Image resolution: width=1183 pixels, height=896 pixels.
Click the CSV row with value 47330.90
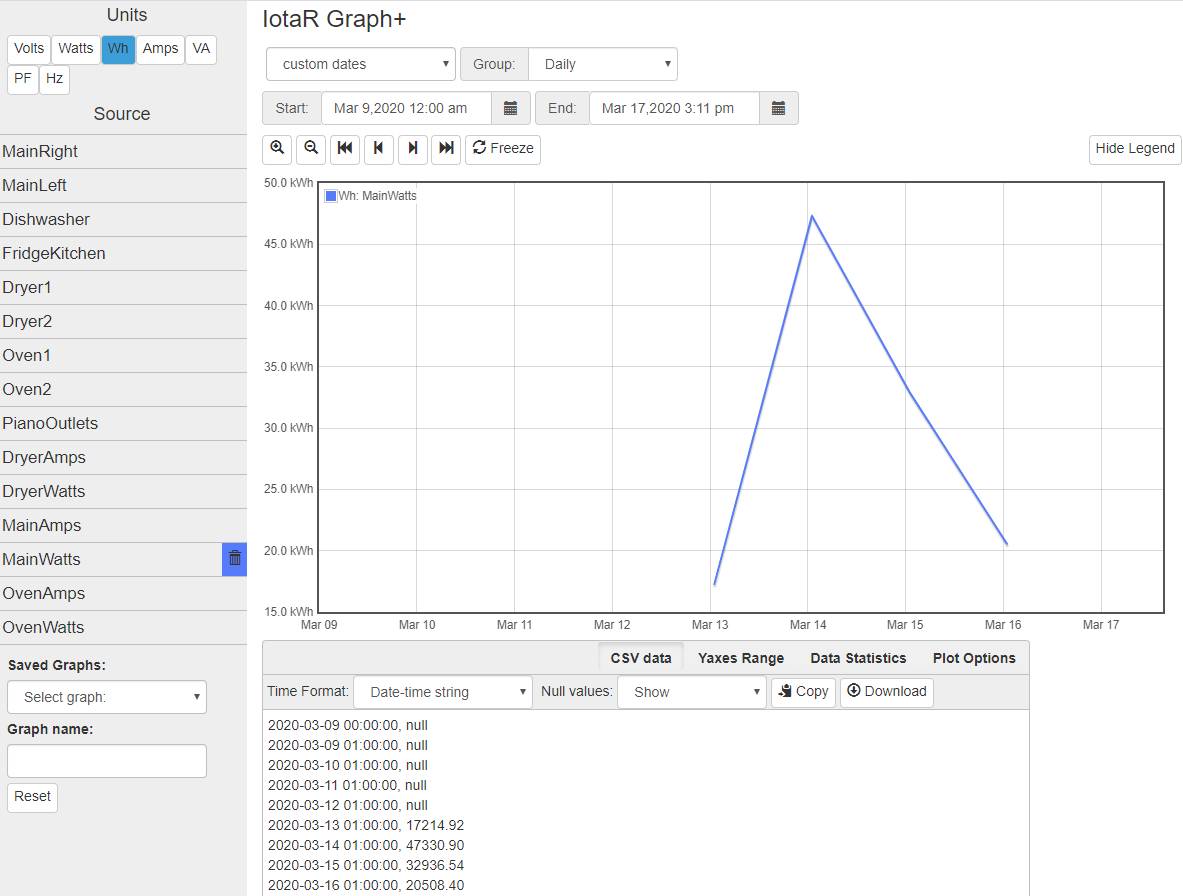pos(366,845)
